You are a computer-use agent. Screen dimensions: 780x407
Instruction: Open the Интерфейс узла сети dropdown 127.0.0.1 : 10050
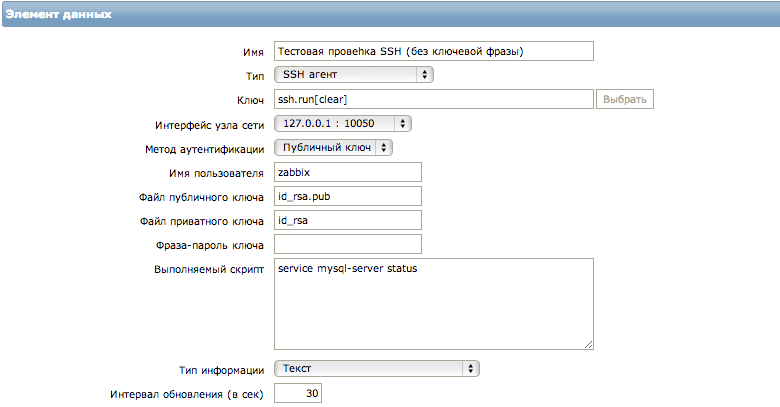pyautogui.click(x=343, y=123)
